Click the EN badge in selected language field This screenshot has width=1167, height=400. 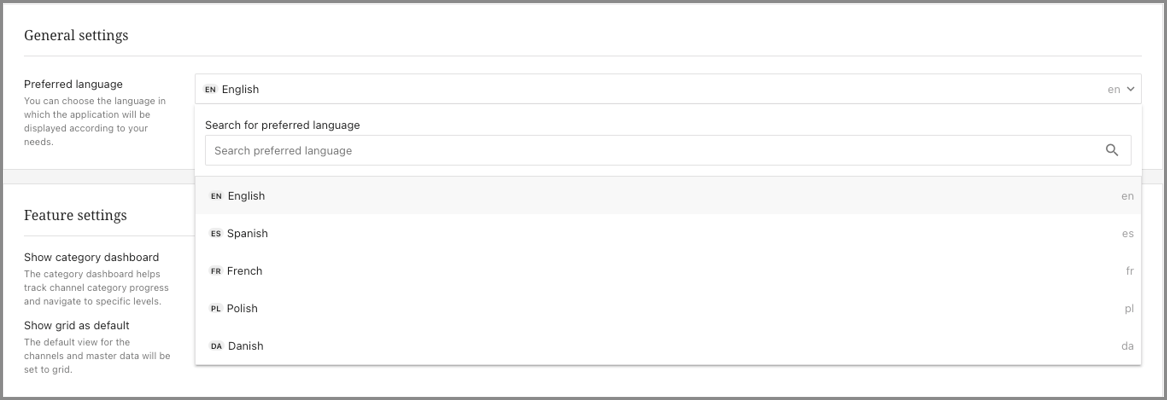click(211, 89)
